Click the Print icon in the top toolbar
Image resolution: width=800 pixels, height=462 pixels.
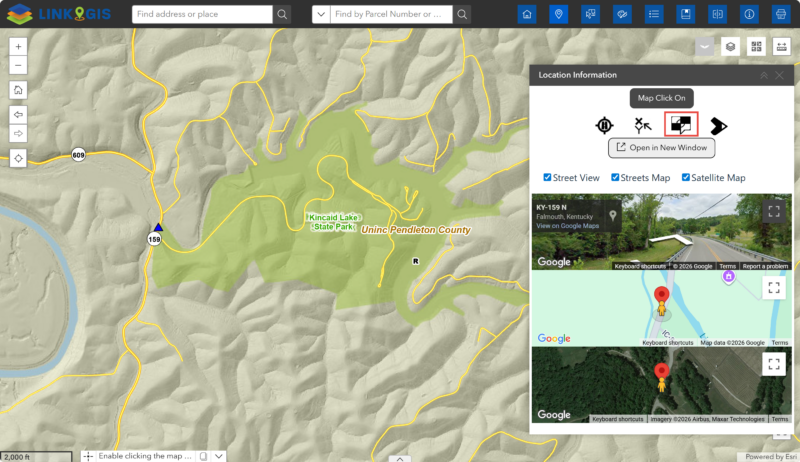click(779, 14)
